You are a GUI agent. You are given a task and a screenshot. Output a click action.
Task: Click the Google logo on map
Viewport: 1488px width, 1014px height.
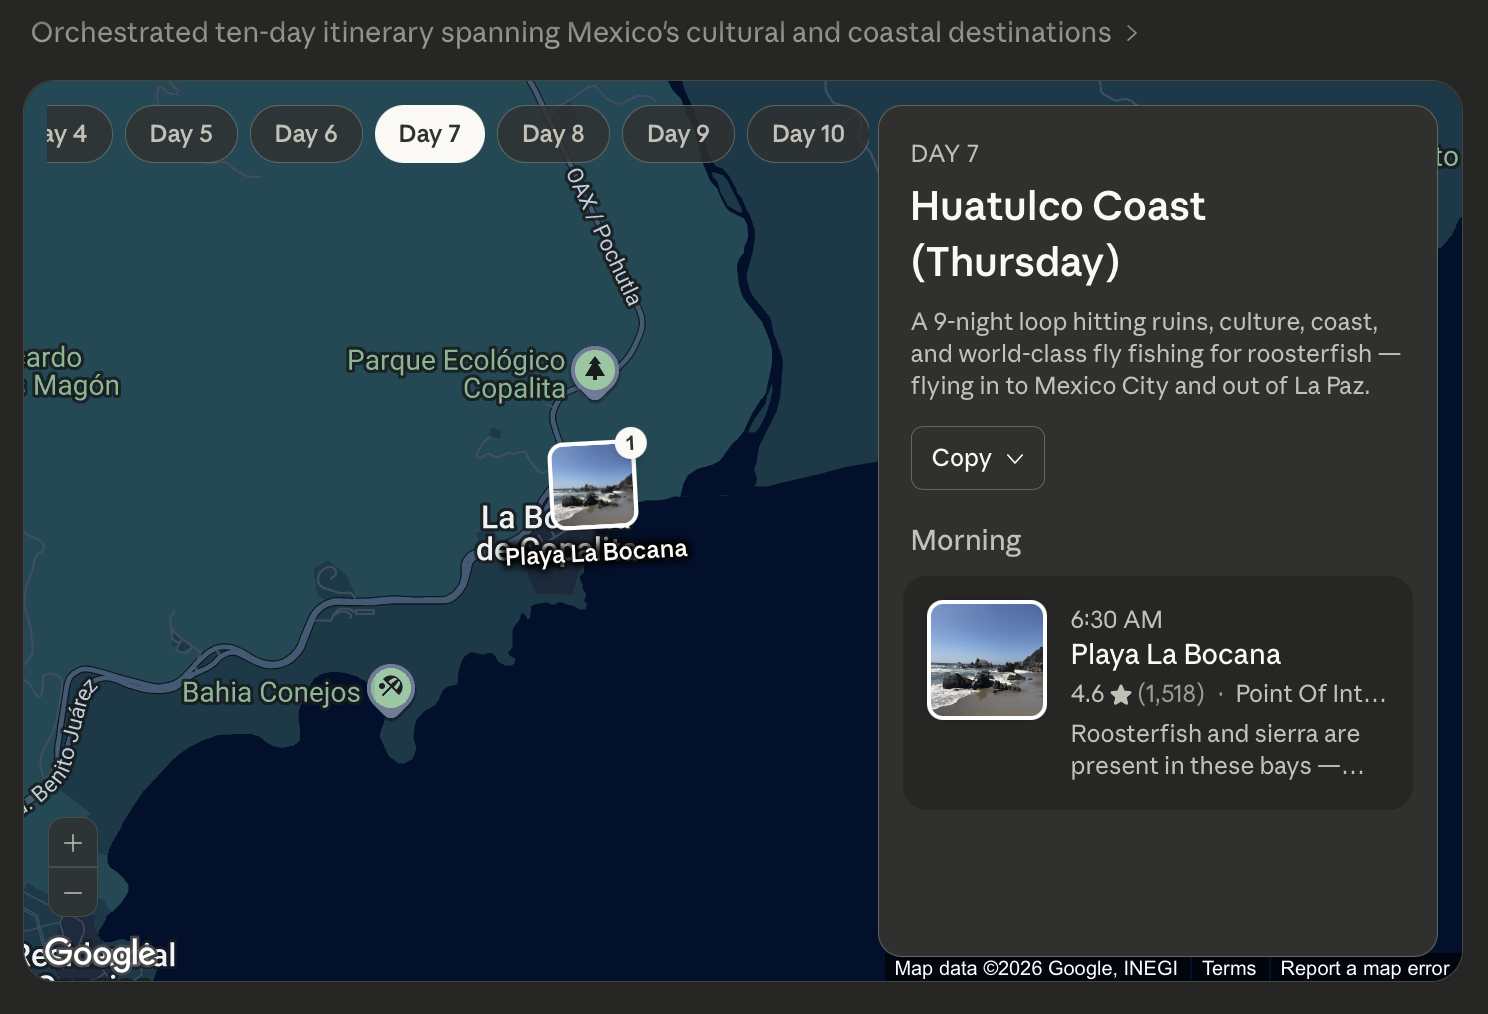(x=110, y=954)
